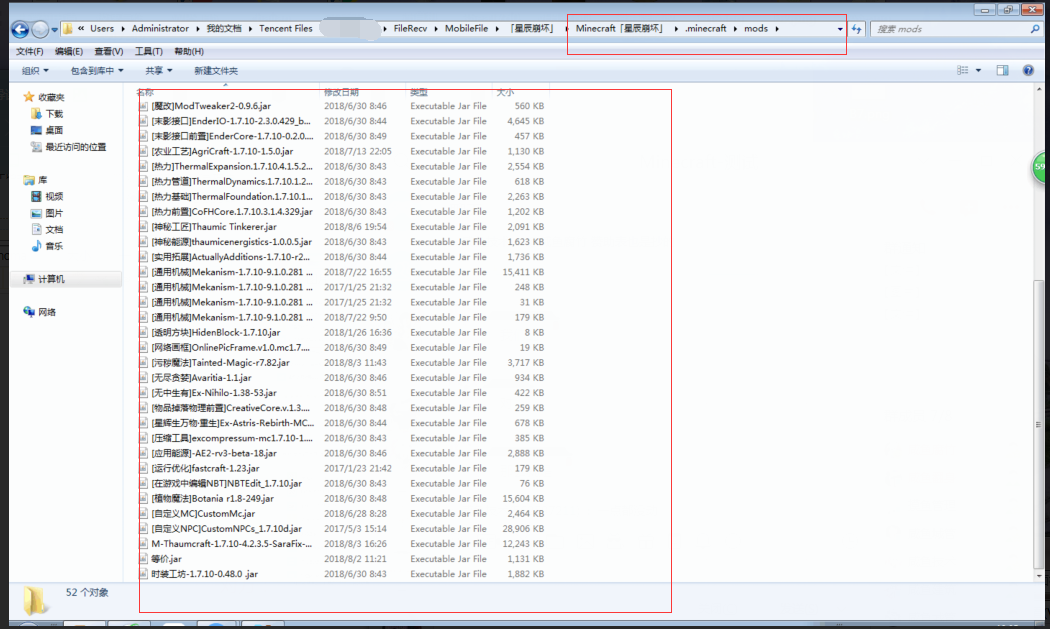The width and height of the screenshot is (1050, 629).
Task: Click the 新建文件夹 button
Action: [x=216, y=71]
